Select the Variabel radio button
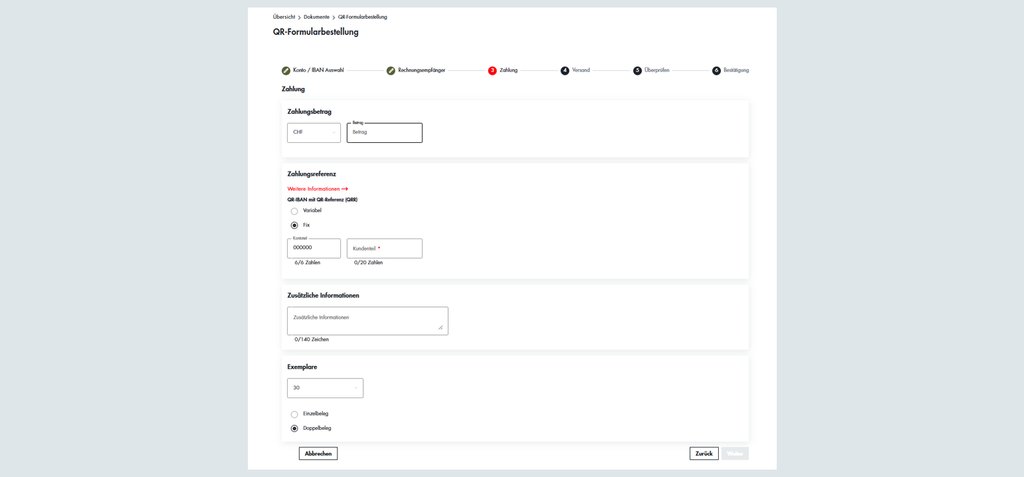This screenshot has width=1024, height=477. pyautogui.click(x=295, y=211)
